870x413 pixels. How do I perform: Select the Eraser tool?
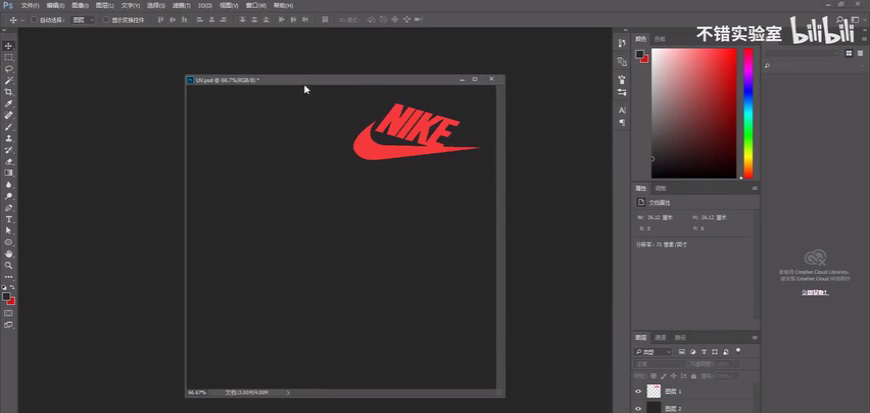(9, 162)
